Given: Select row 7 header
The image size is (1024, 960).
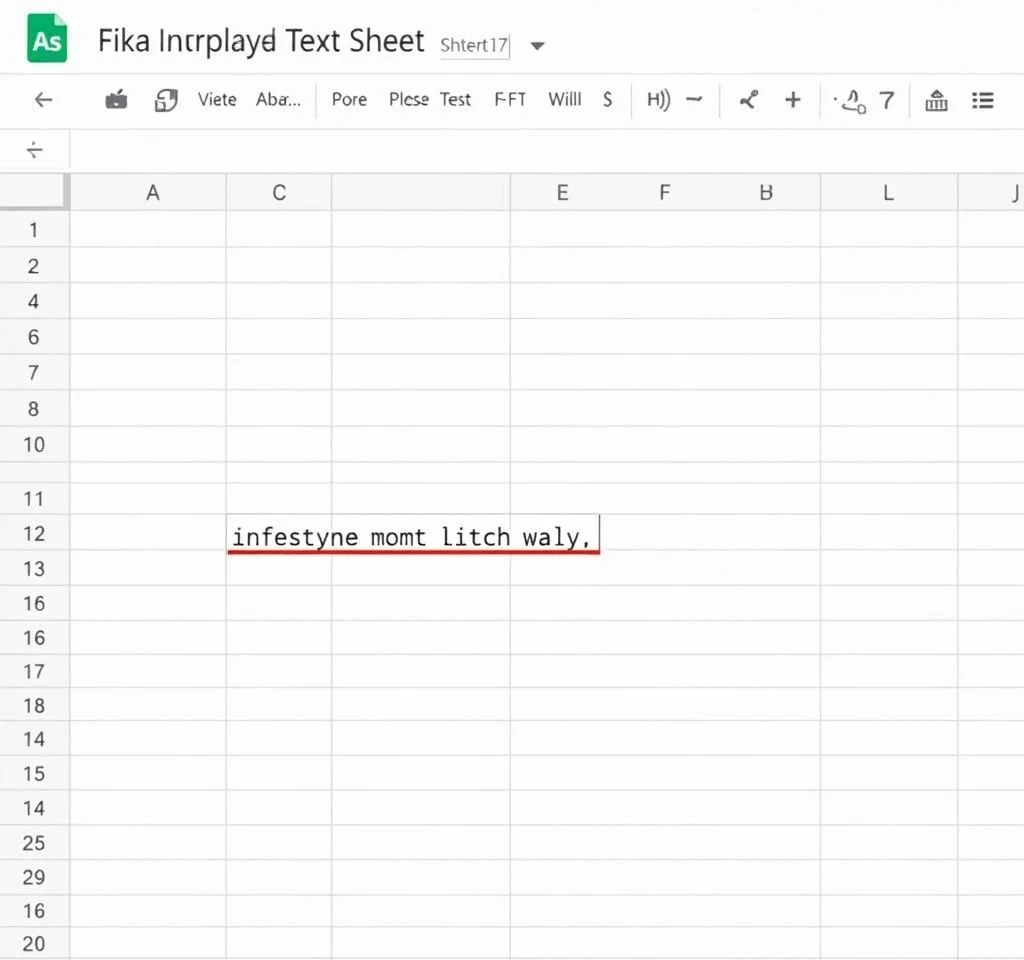Looking at the screenshot, I should click(34, 373).
